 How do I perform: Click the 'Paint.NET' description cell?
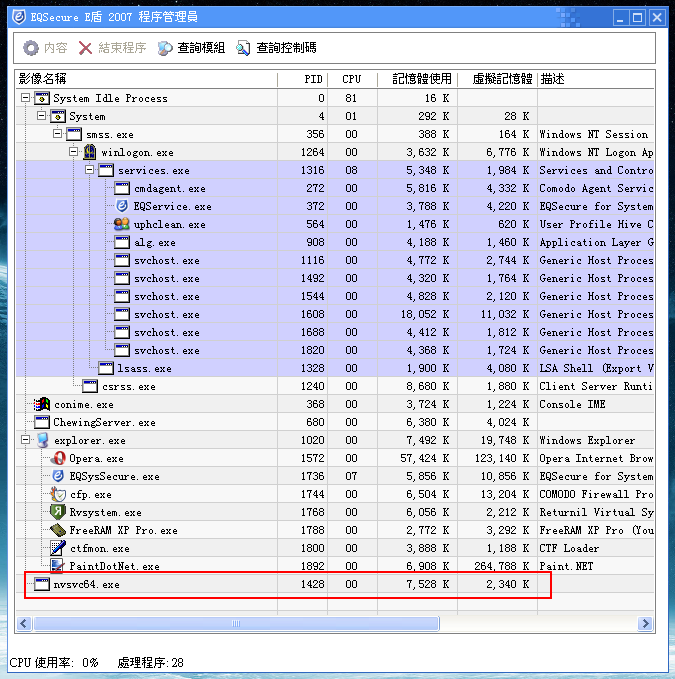coord(596,566)
